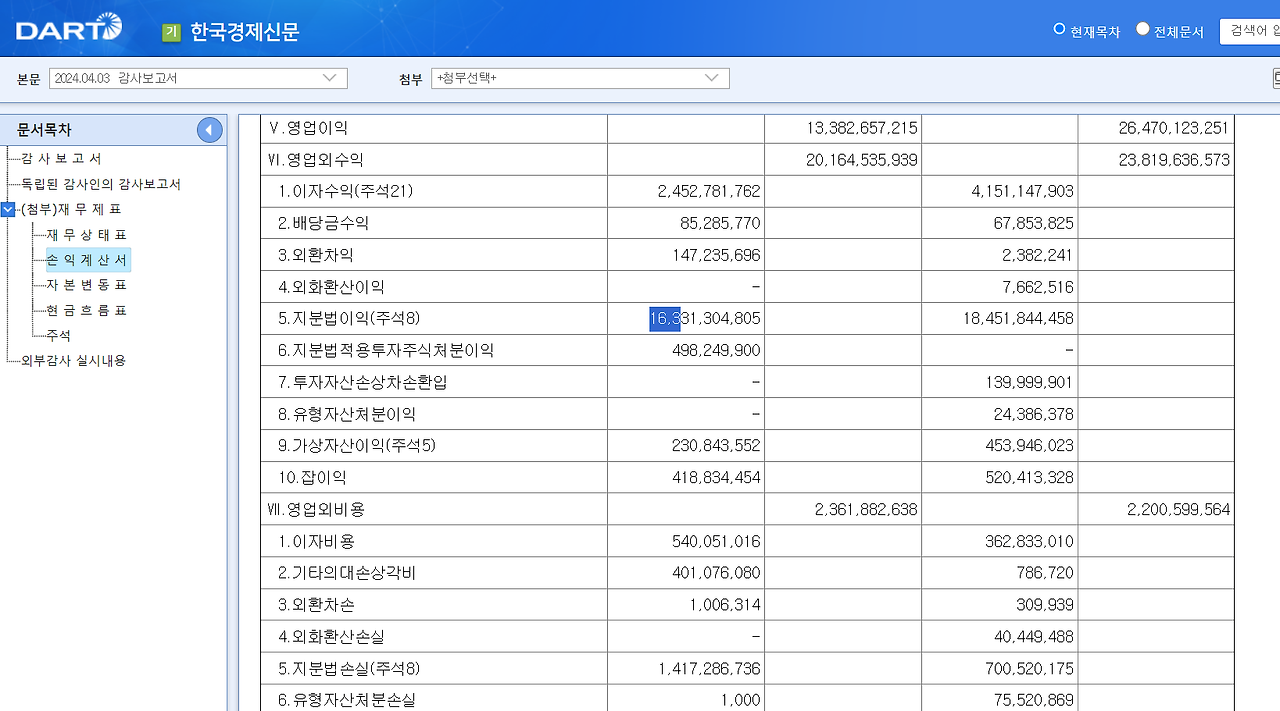Click value 2,200,599,564
Screen dimensions: 1280x711
[1179, 510]
